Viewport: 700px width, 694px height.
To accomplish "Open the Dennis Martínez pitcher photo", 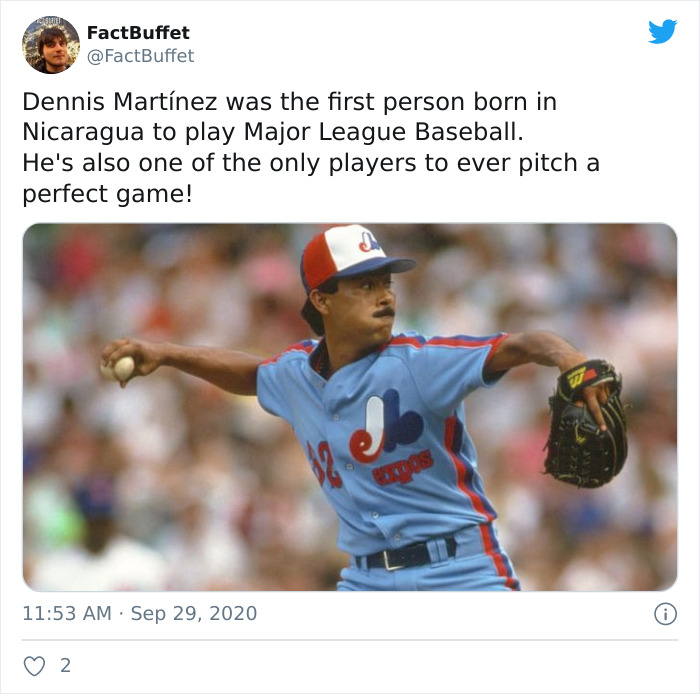I will 350,407.
